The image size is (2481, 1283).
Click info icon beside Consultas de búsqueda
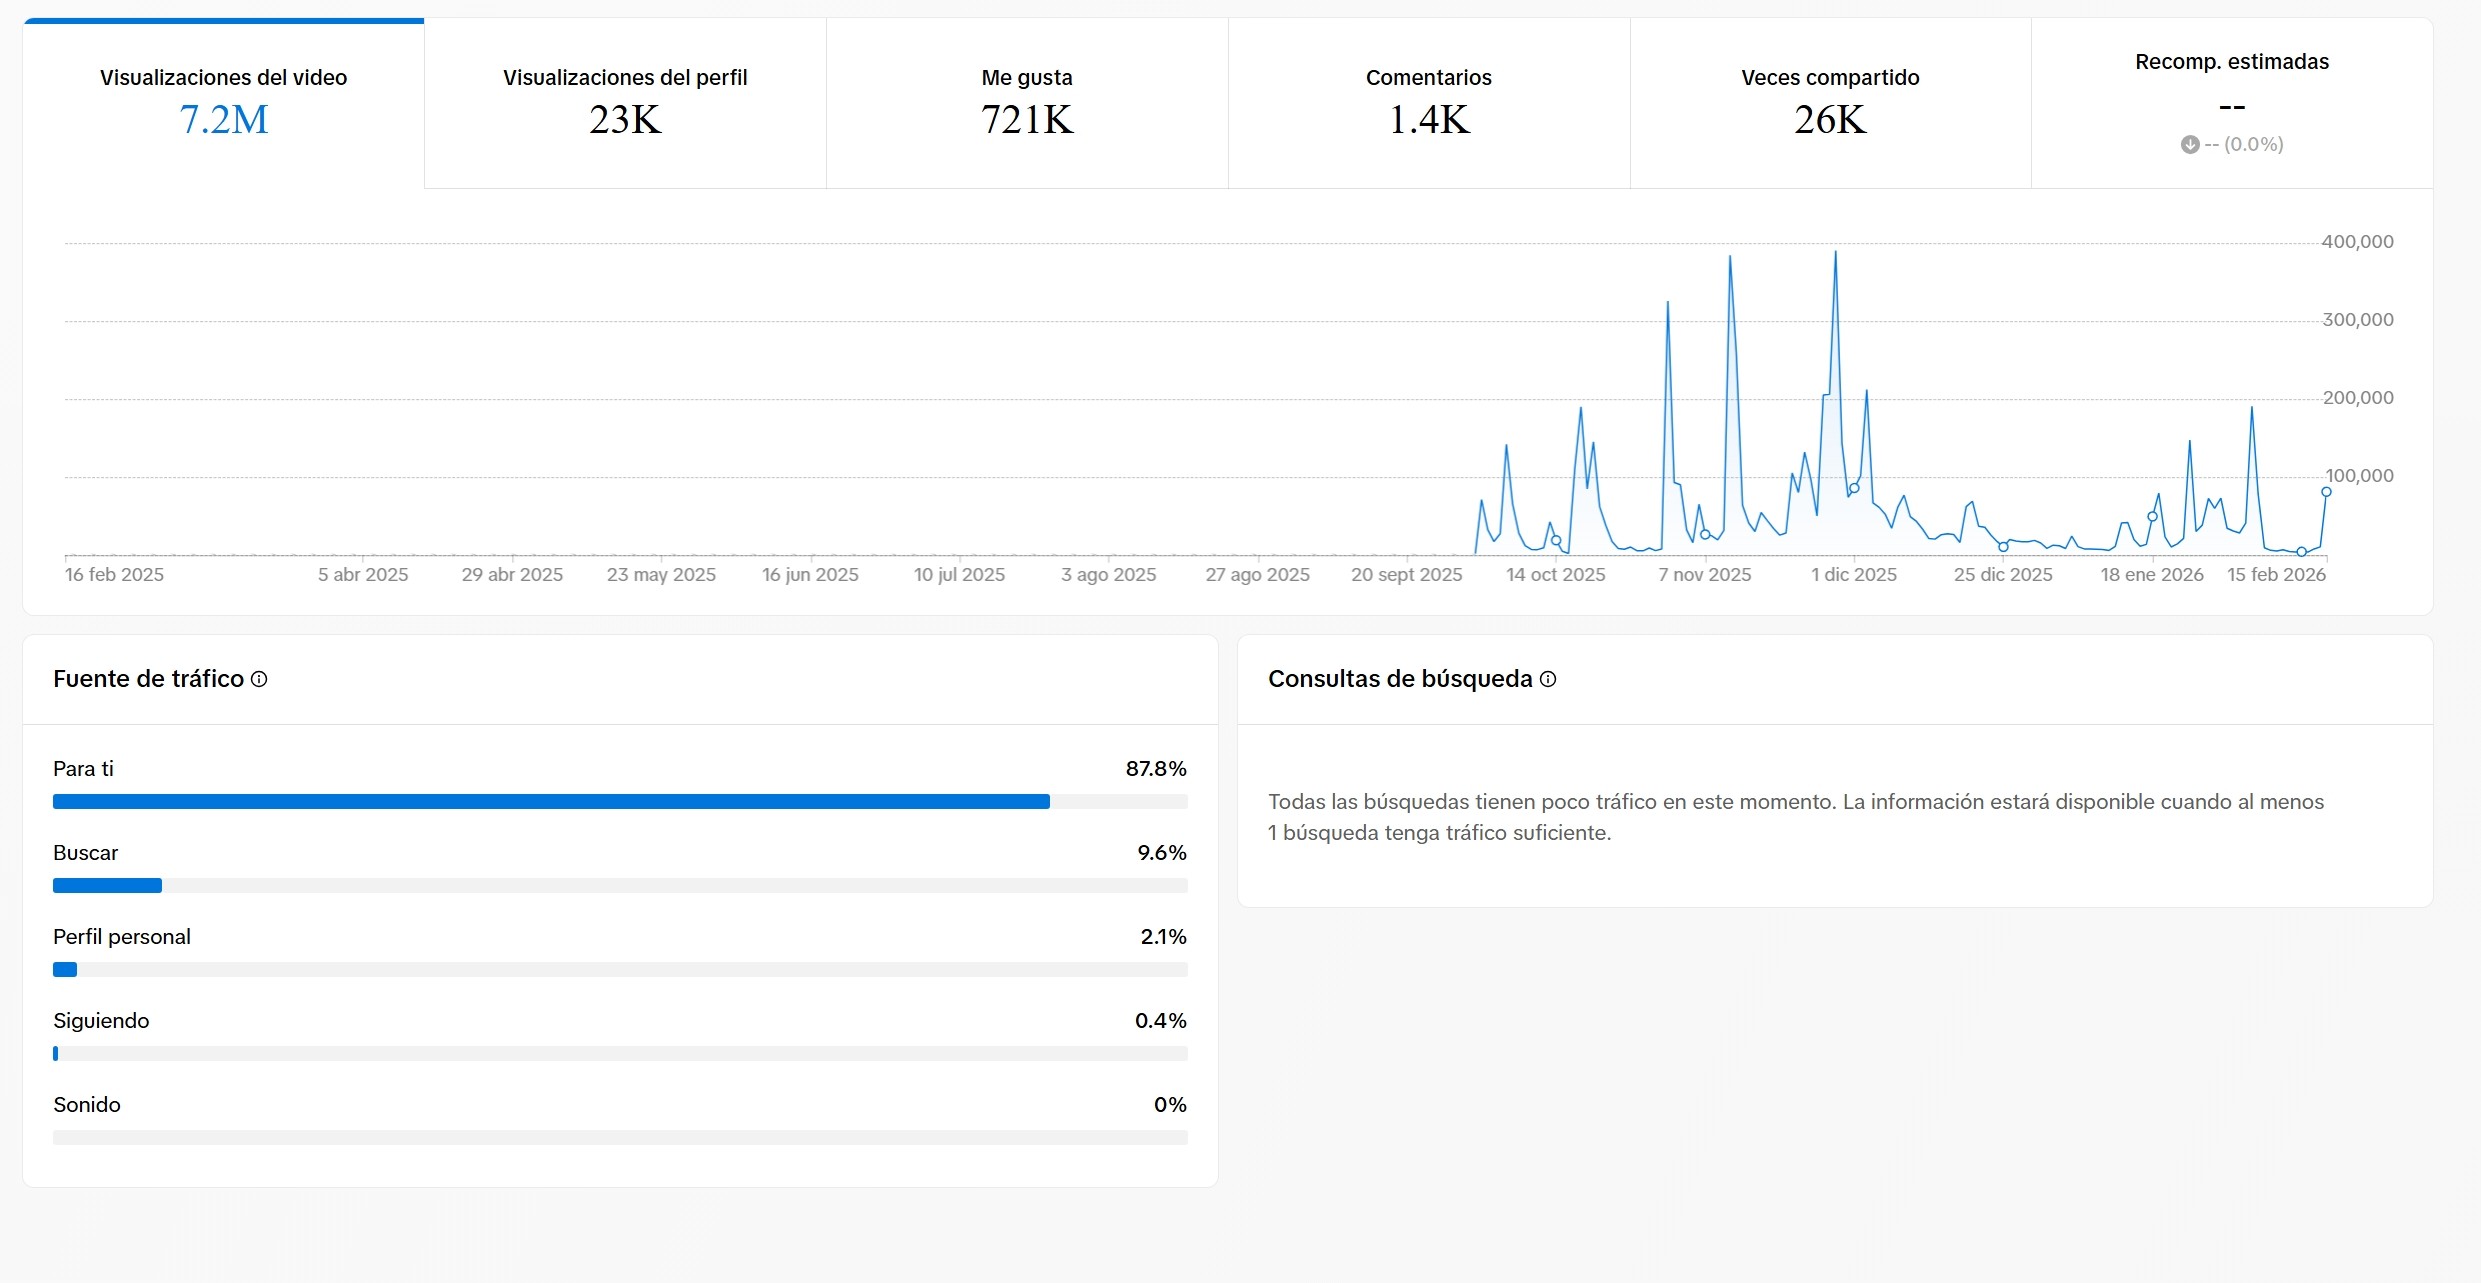click(1548, 679)
